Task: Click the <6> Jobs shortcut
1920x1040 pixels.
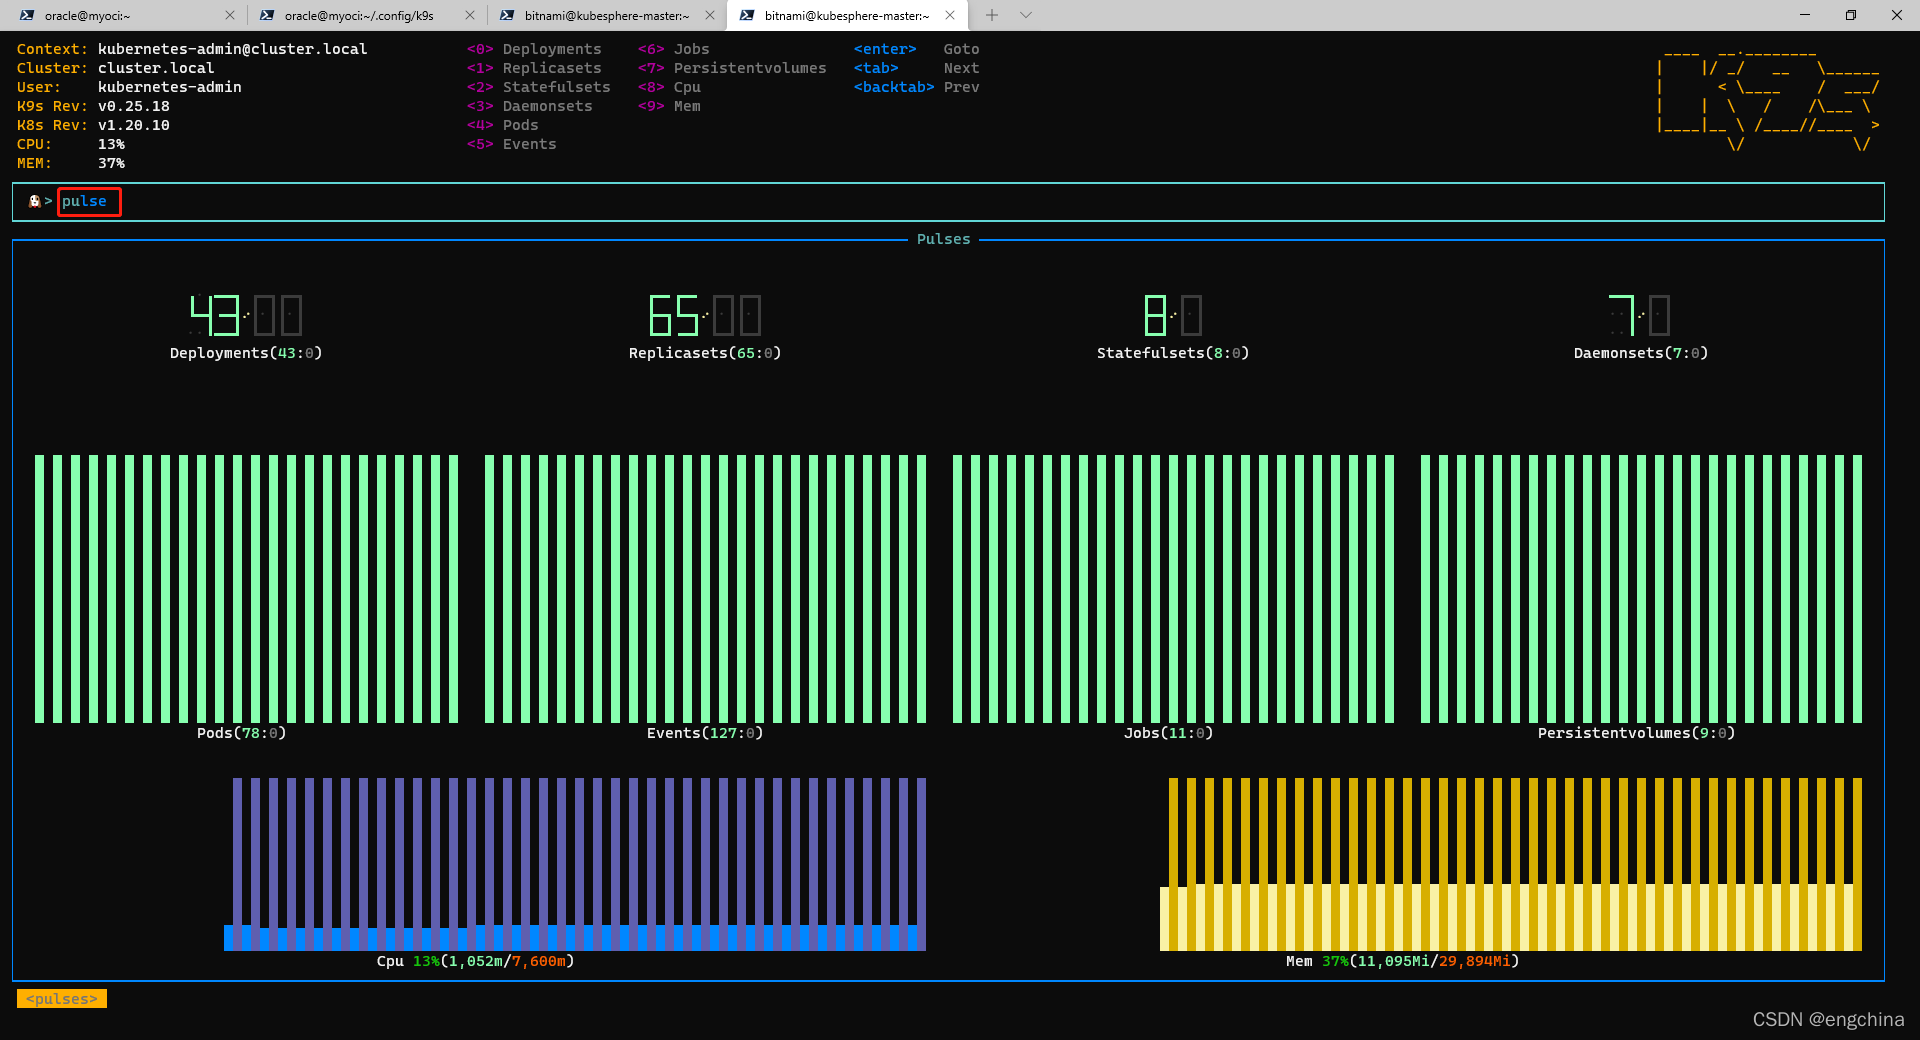Action: [x=673, y=49]
